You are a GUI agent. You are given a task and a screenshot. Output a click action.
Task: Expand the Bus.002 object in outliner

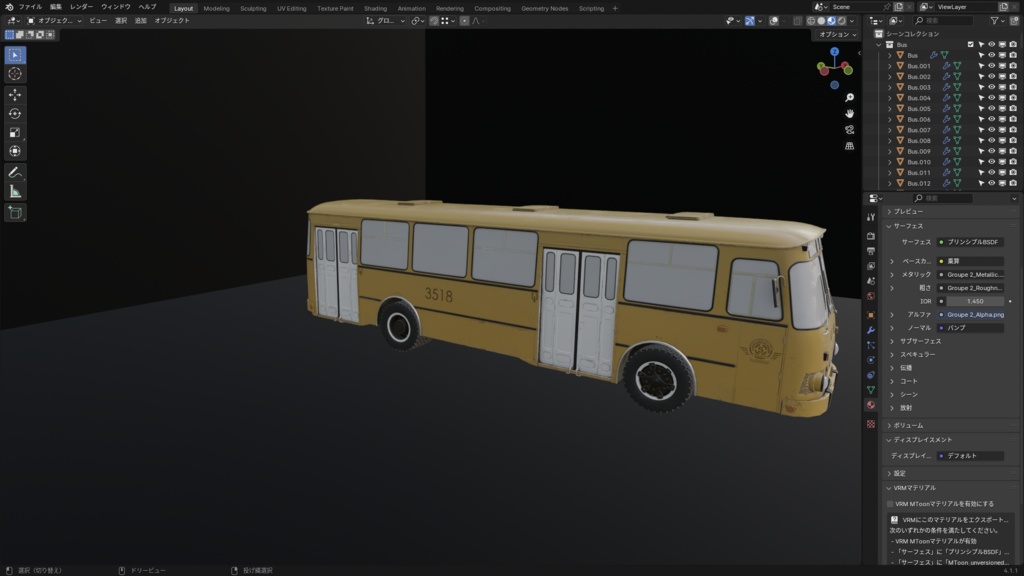(889, 76)
